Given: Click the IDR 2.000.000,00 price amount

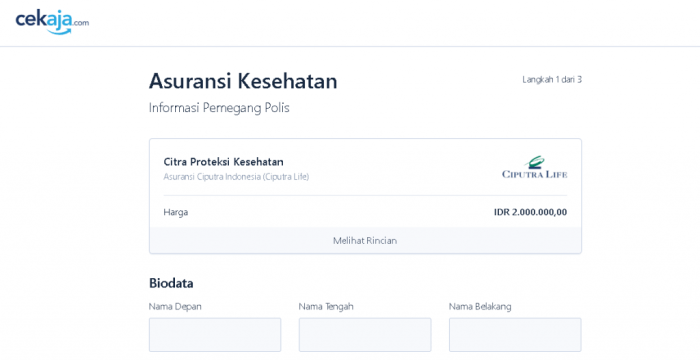Looking at the screenshot, I should click(530, 212).
